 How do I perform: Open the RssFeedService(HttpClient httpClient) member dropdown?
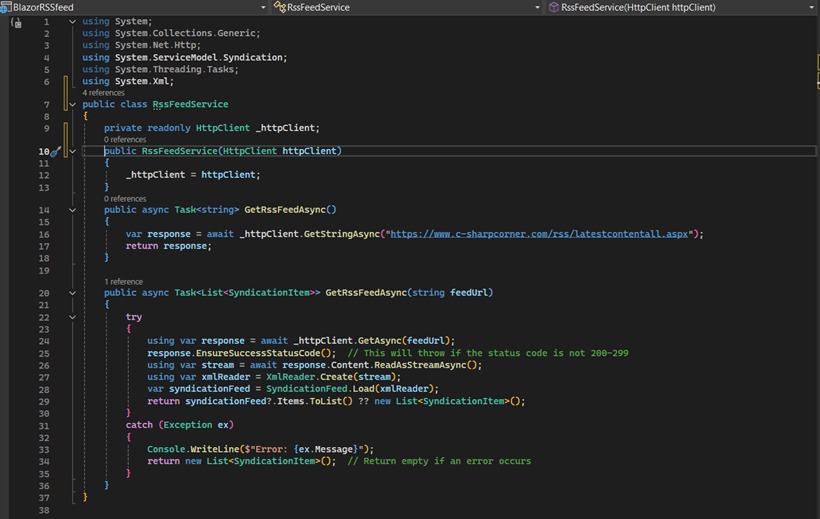(x=811, y=7)
